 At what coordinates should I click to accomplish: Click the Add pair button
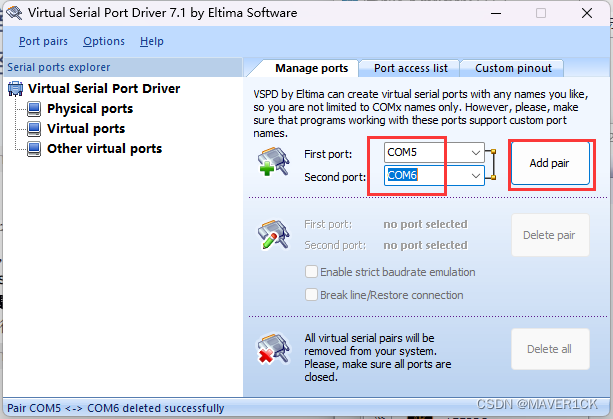pyautogui.click(x=550, y=163)
